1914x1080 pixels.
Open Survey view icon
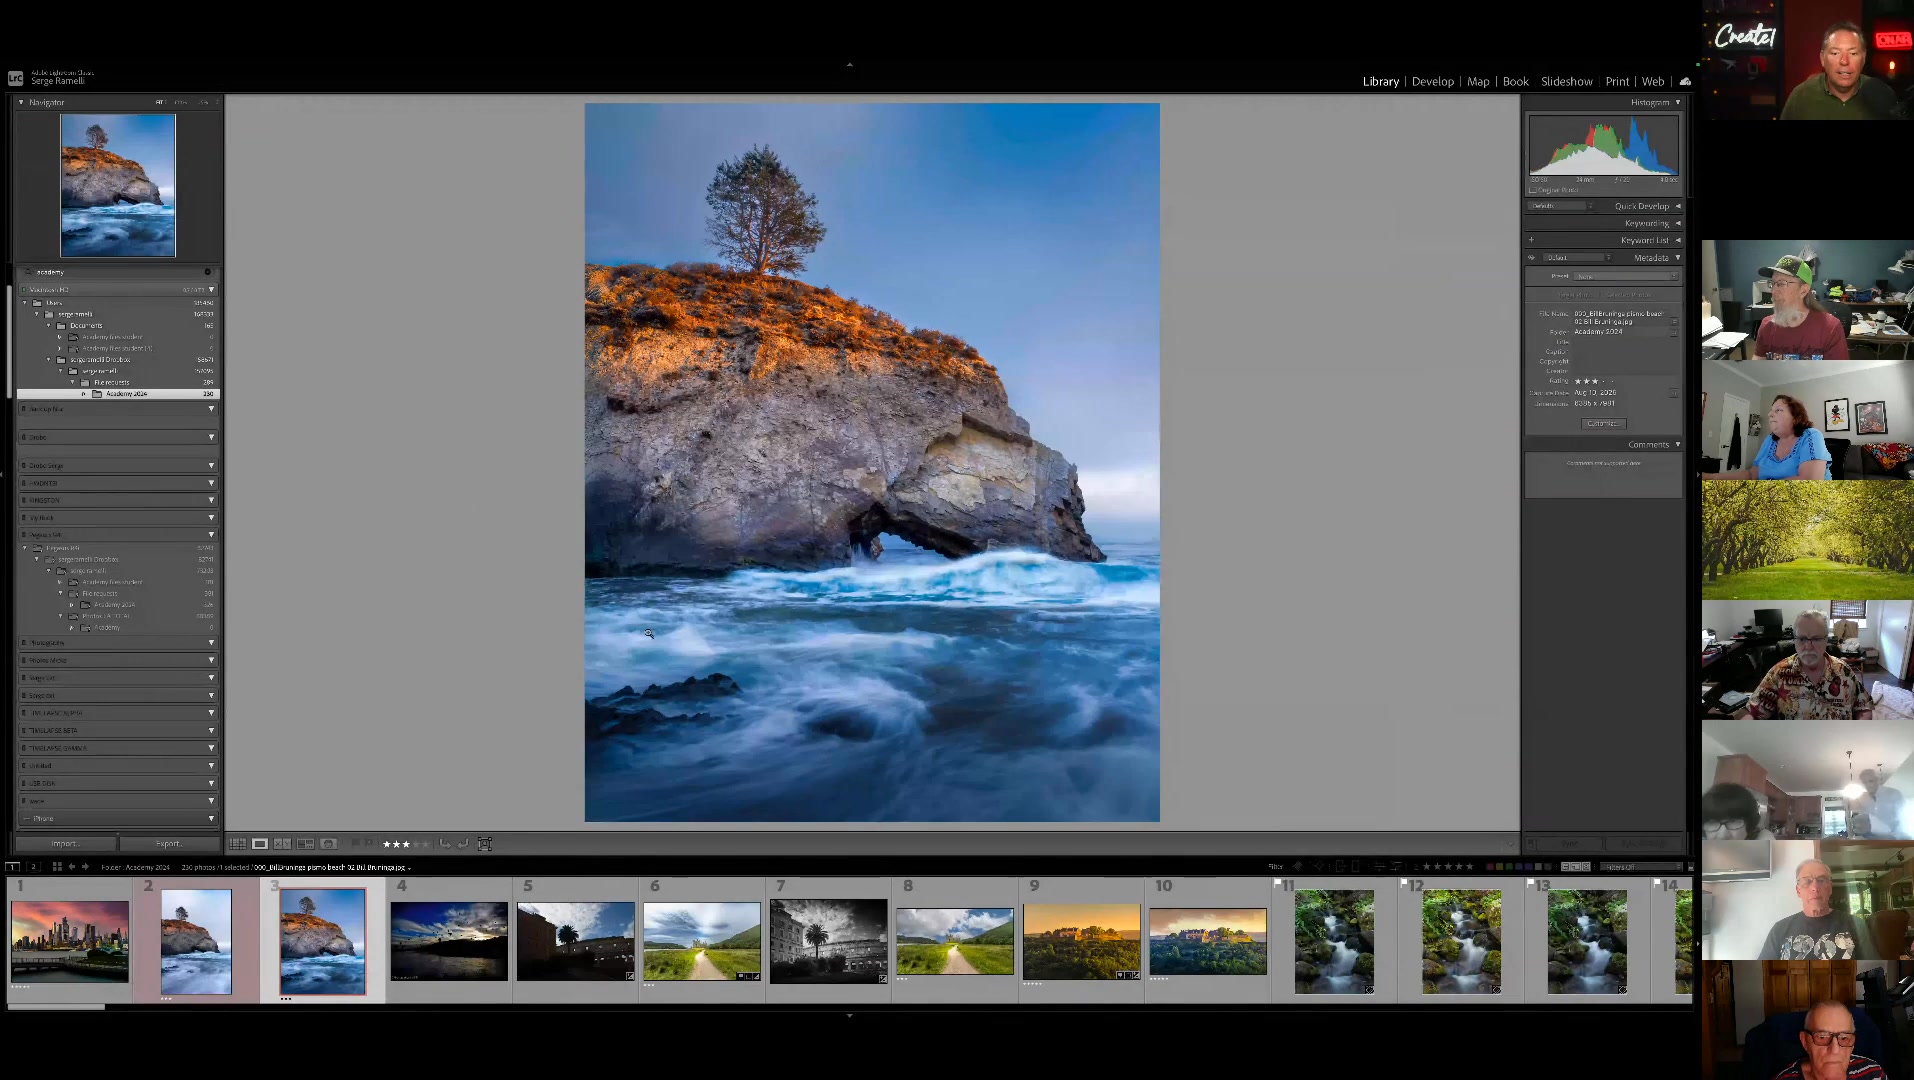pyautogui.click(x=306, y=844)
